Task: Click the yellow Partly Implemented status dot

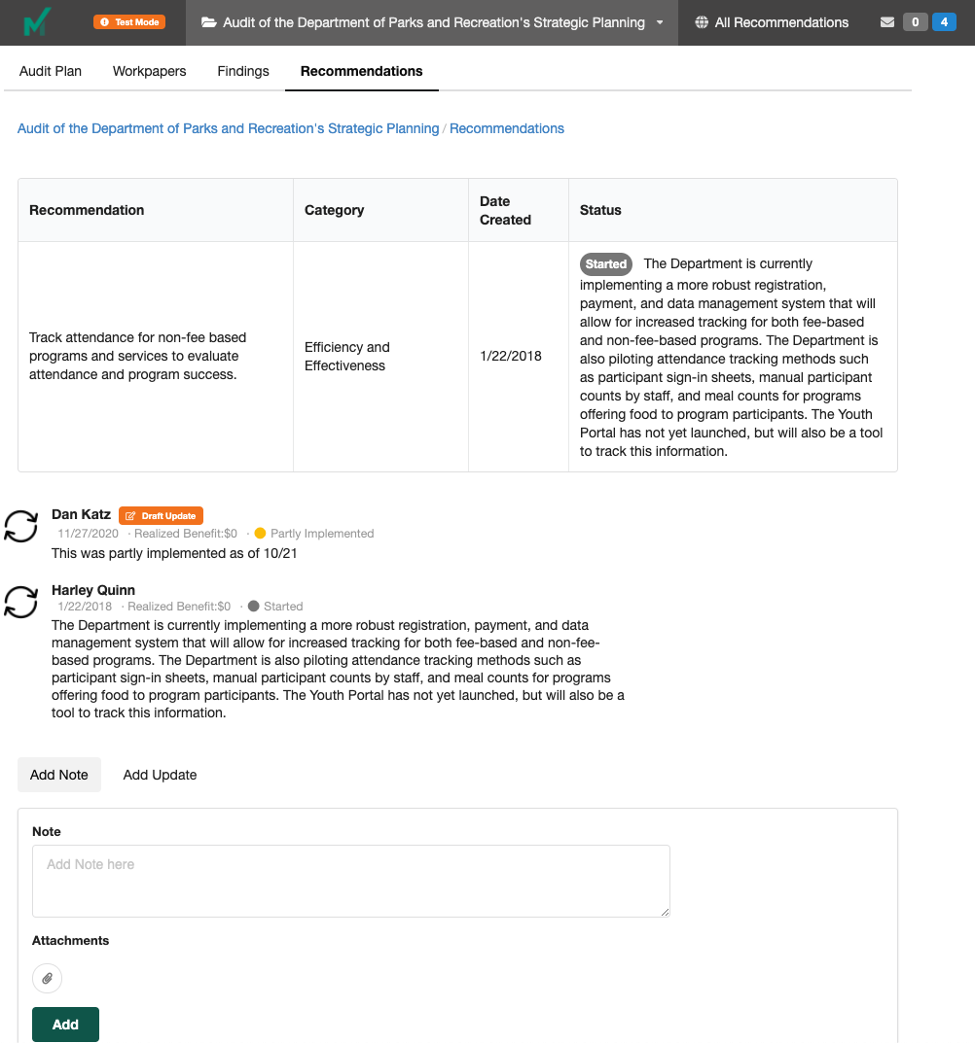Action: pos(260,533)
